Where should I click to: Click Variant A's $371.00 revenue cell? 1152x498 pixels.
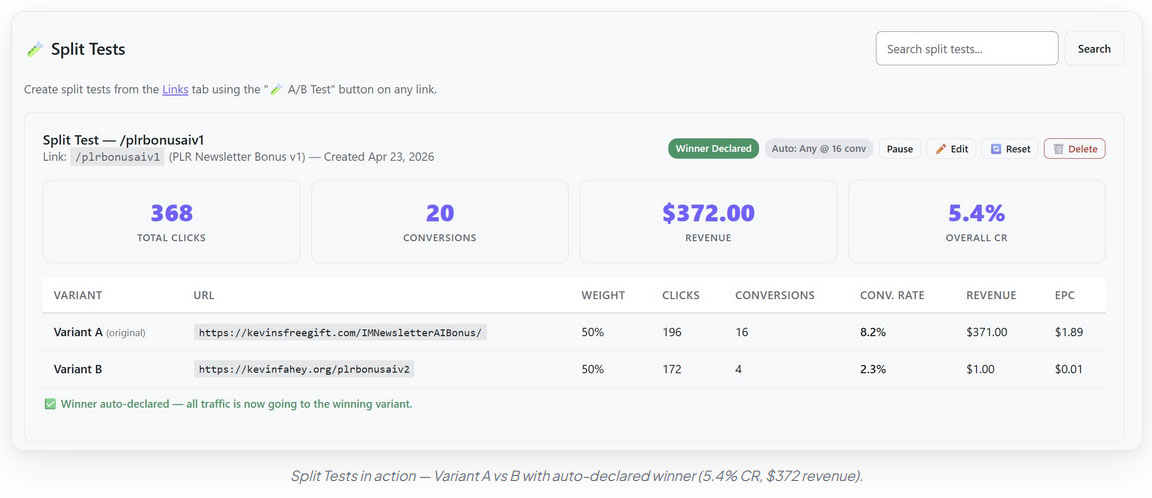coord(988,332)
